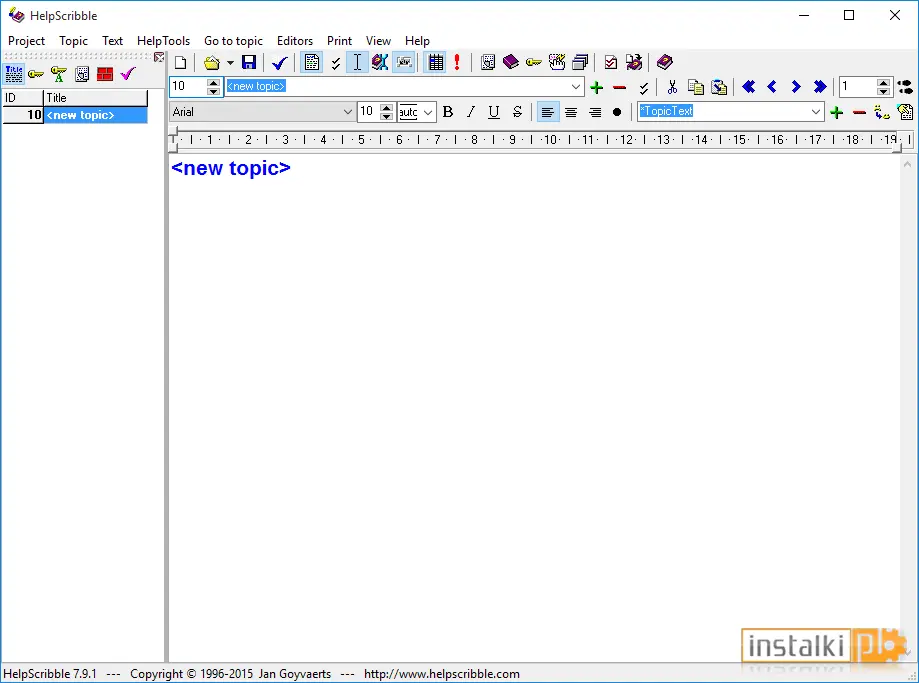
Task: Select the <new topic> row in list
Action: pos(75,115)
